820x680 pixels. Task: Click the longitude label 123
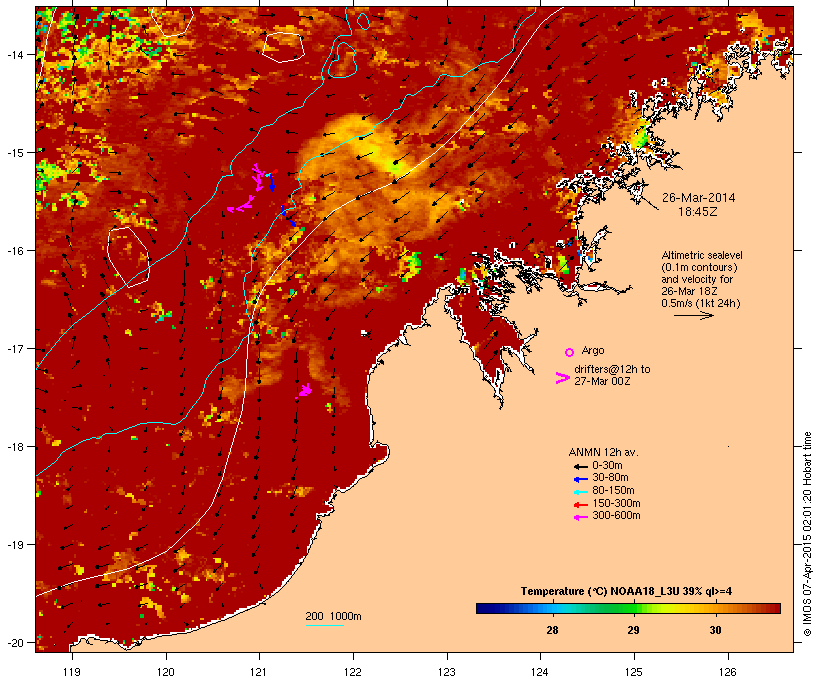447,672
